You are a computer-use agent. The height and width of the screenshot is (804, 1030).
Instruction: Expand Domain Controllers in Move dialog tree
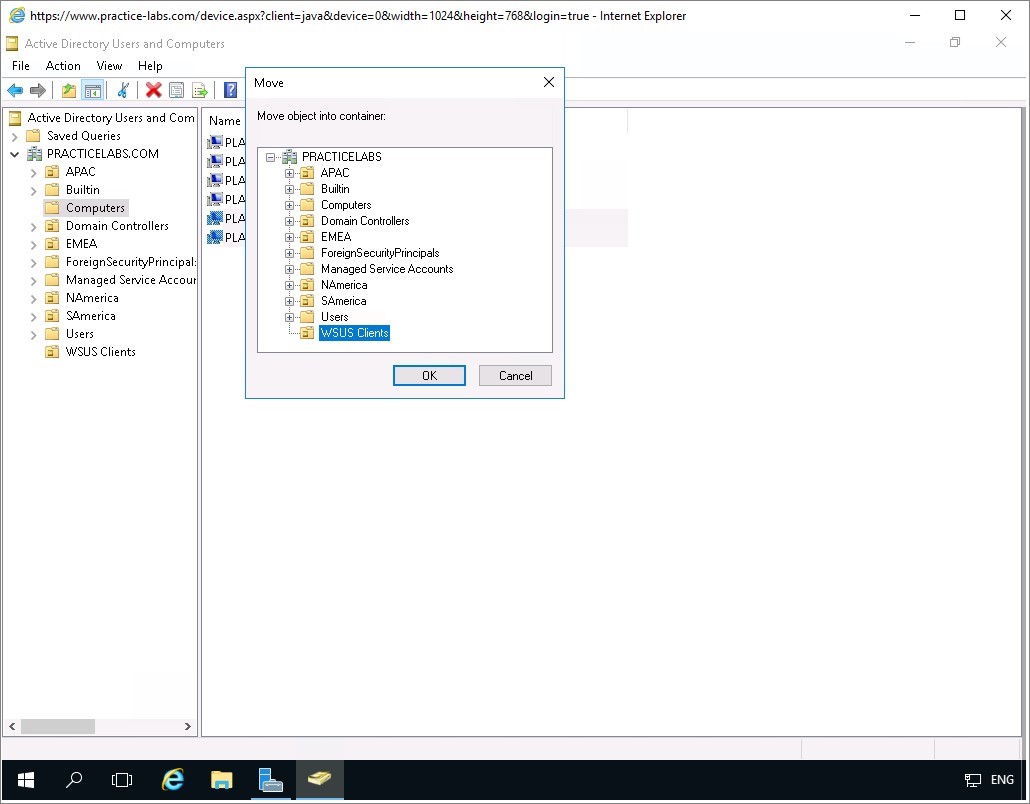coord(290,221)
